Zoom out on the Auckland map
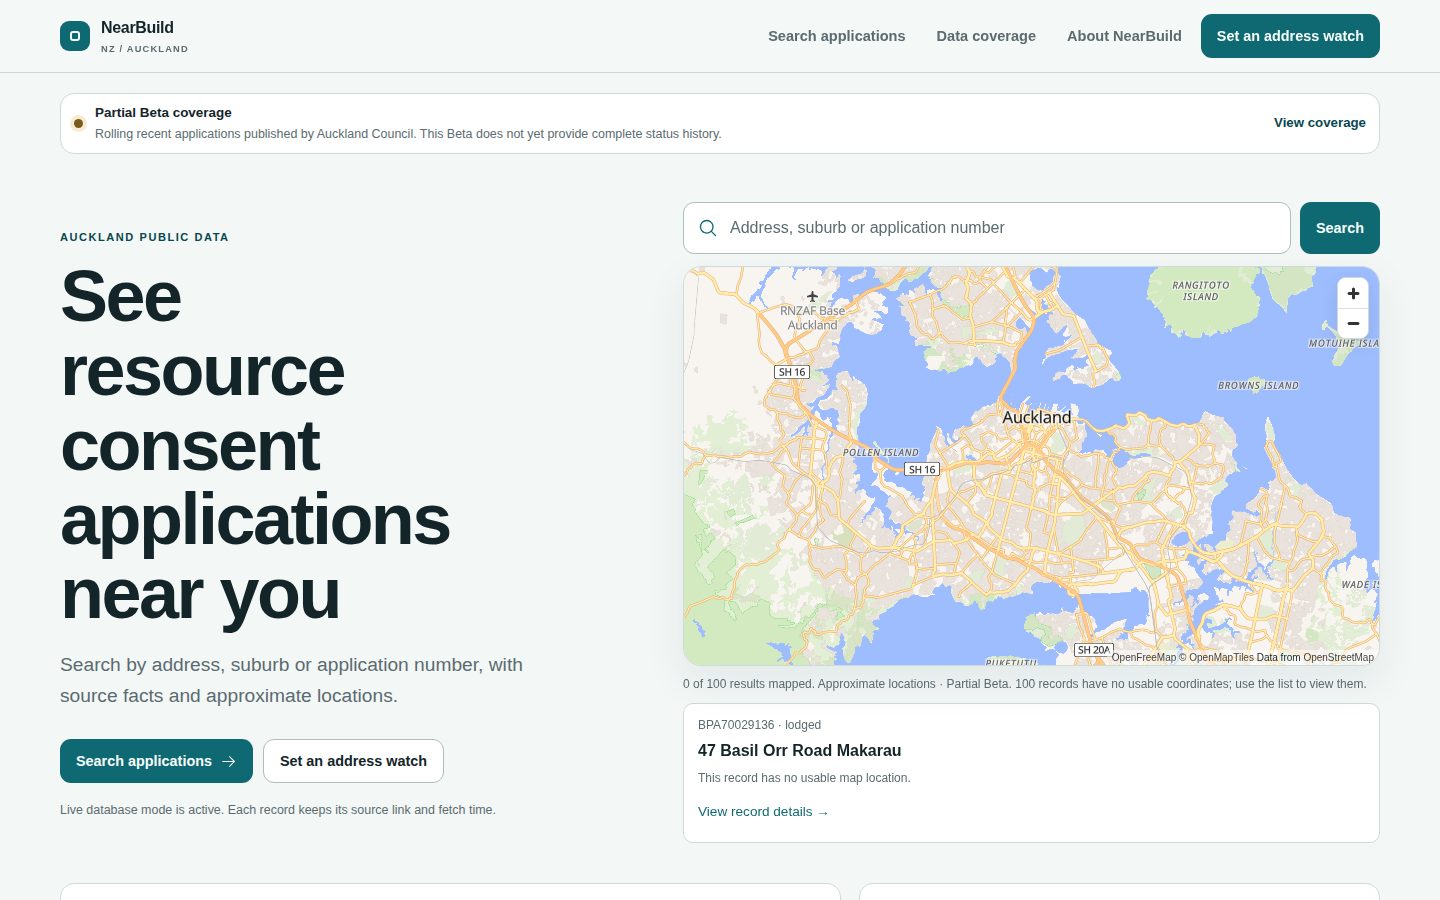Screen dimensions: 1440x900 tap(1353, 323)
